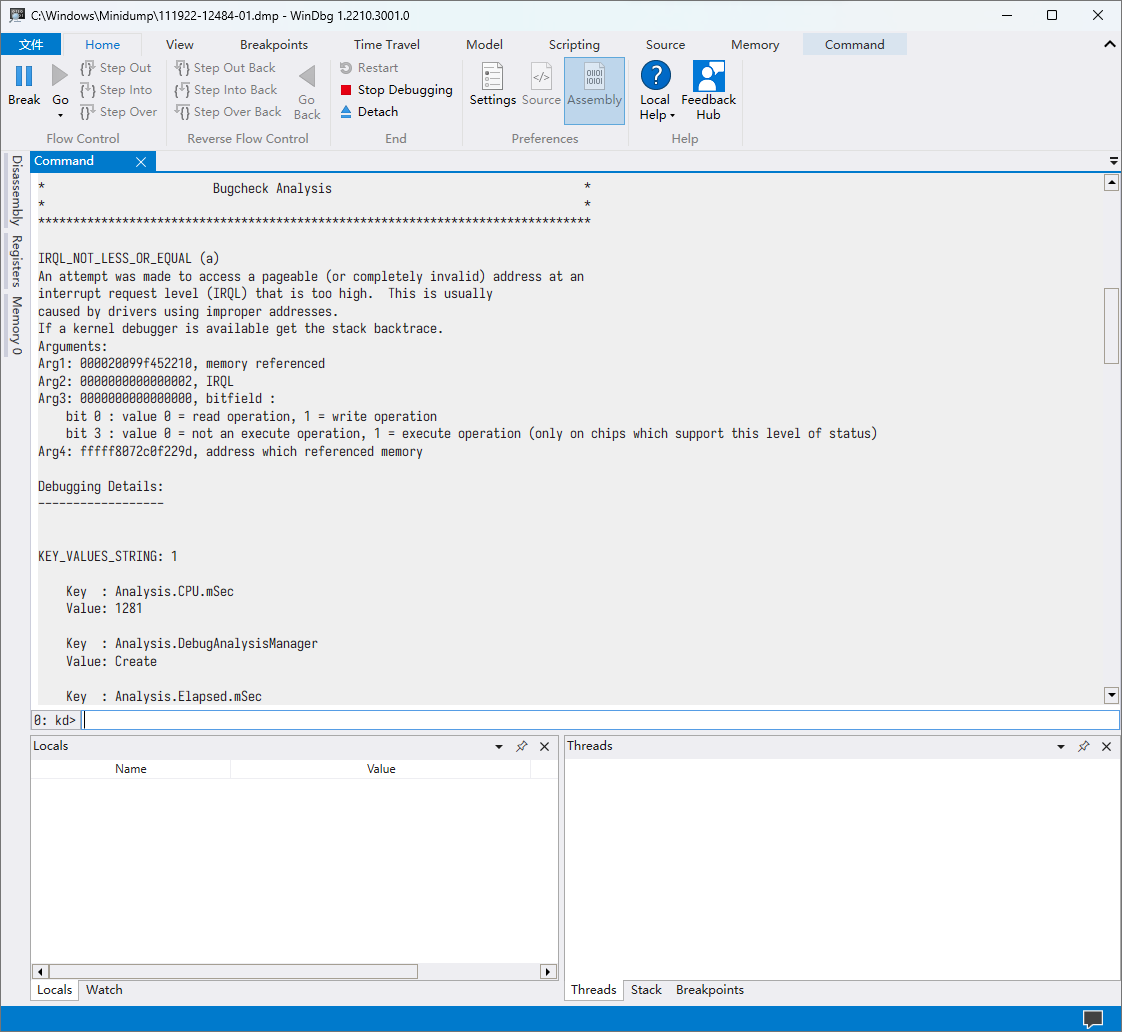This screenshot has width=1122, height=1032.
Task: Open the Disassembly side panel
Action: click(x=16, y=190)
